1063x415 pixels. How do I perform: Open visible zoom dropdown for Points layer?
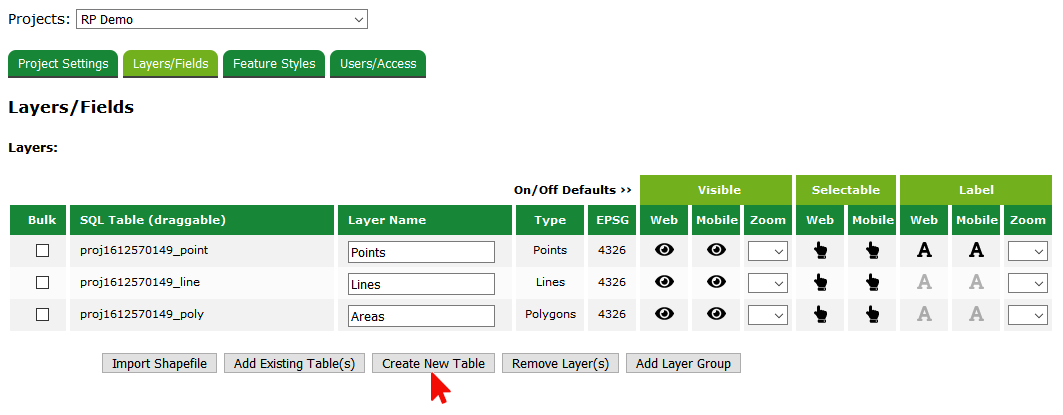coord(768,252)
